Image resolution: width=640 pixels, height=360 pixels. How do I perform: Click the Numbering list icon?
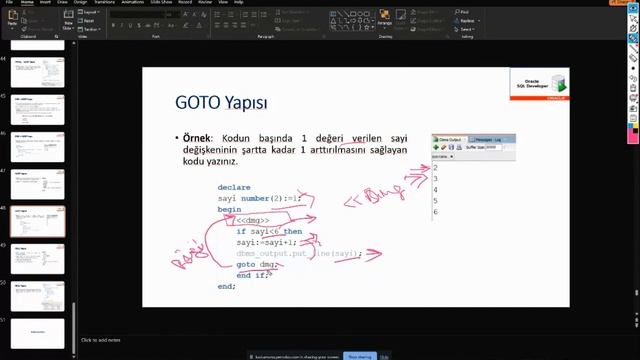coord(231,15)
